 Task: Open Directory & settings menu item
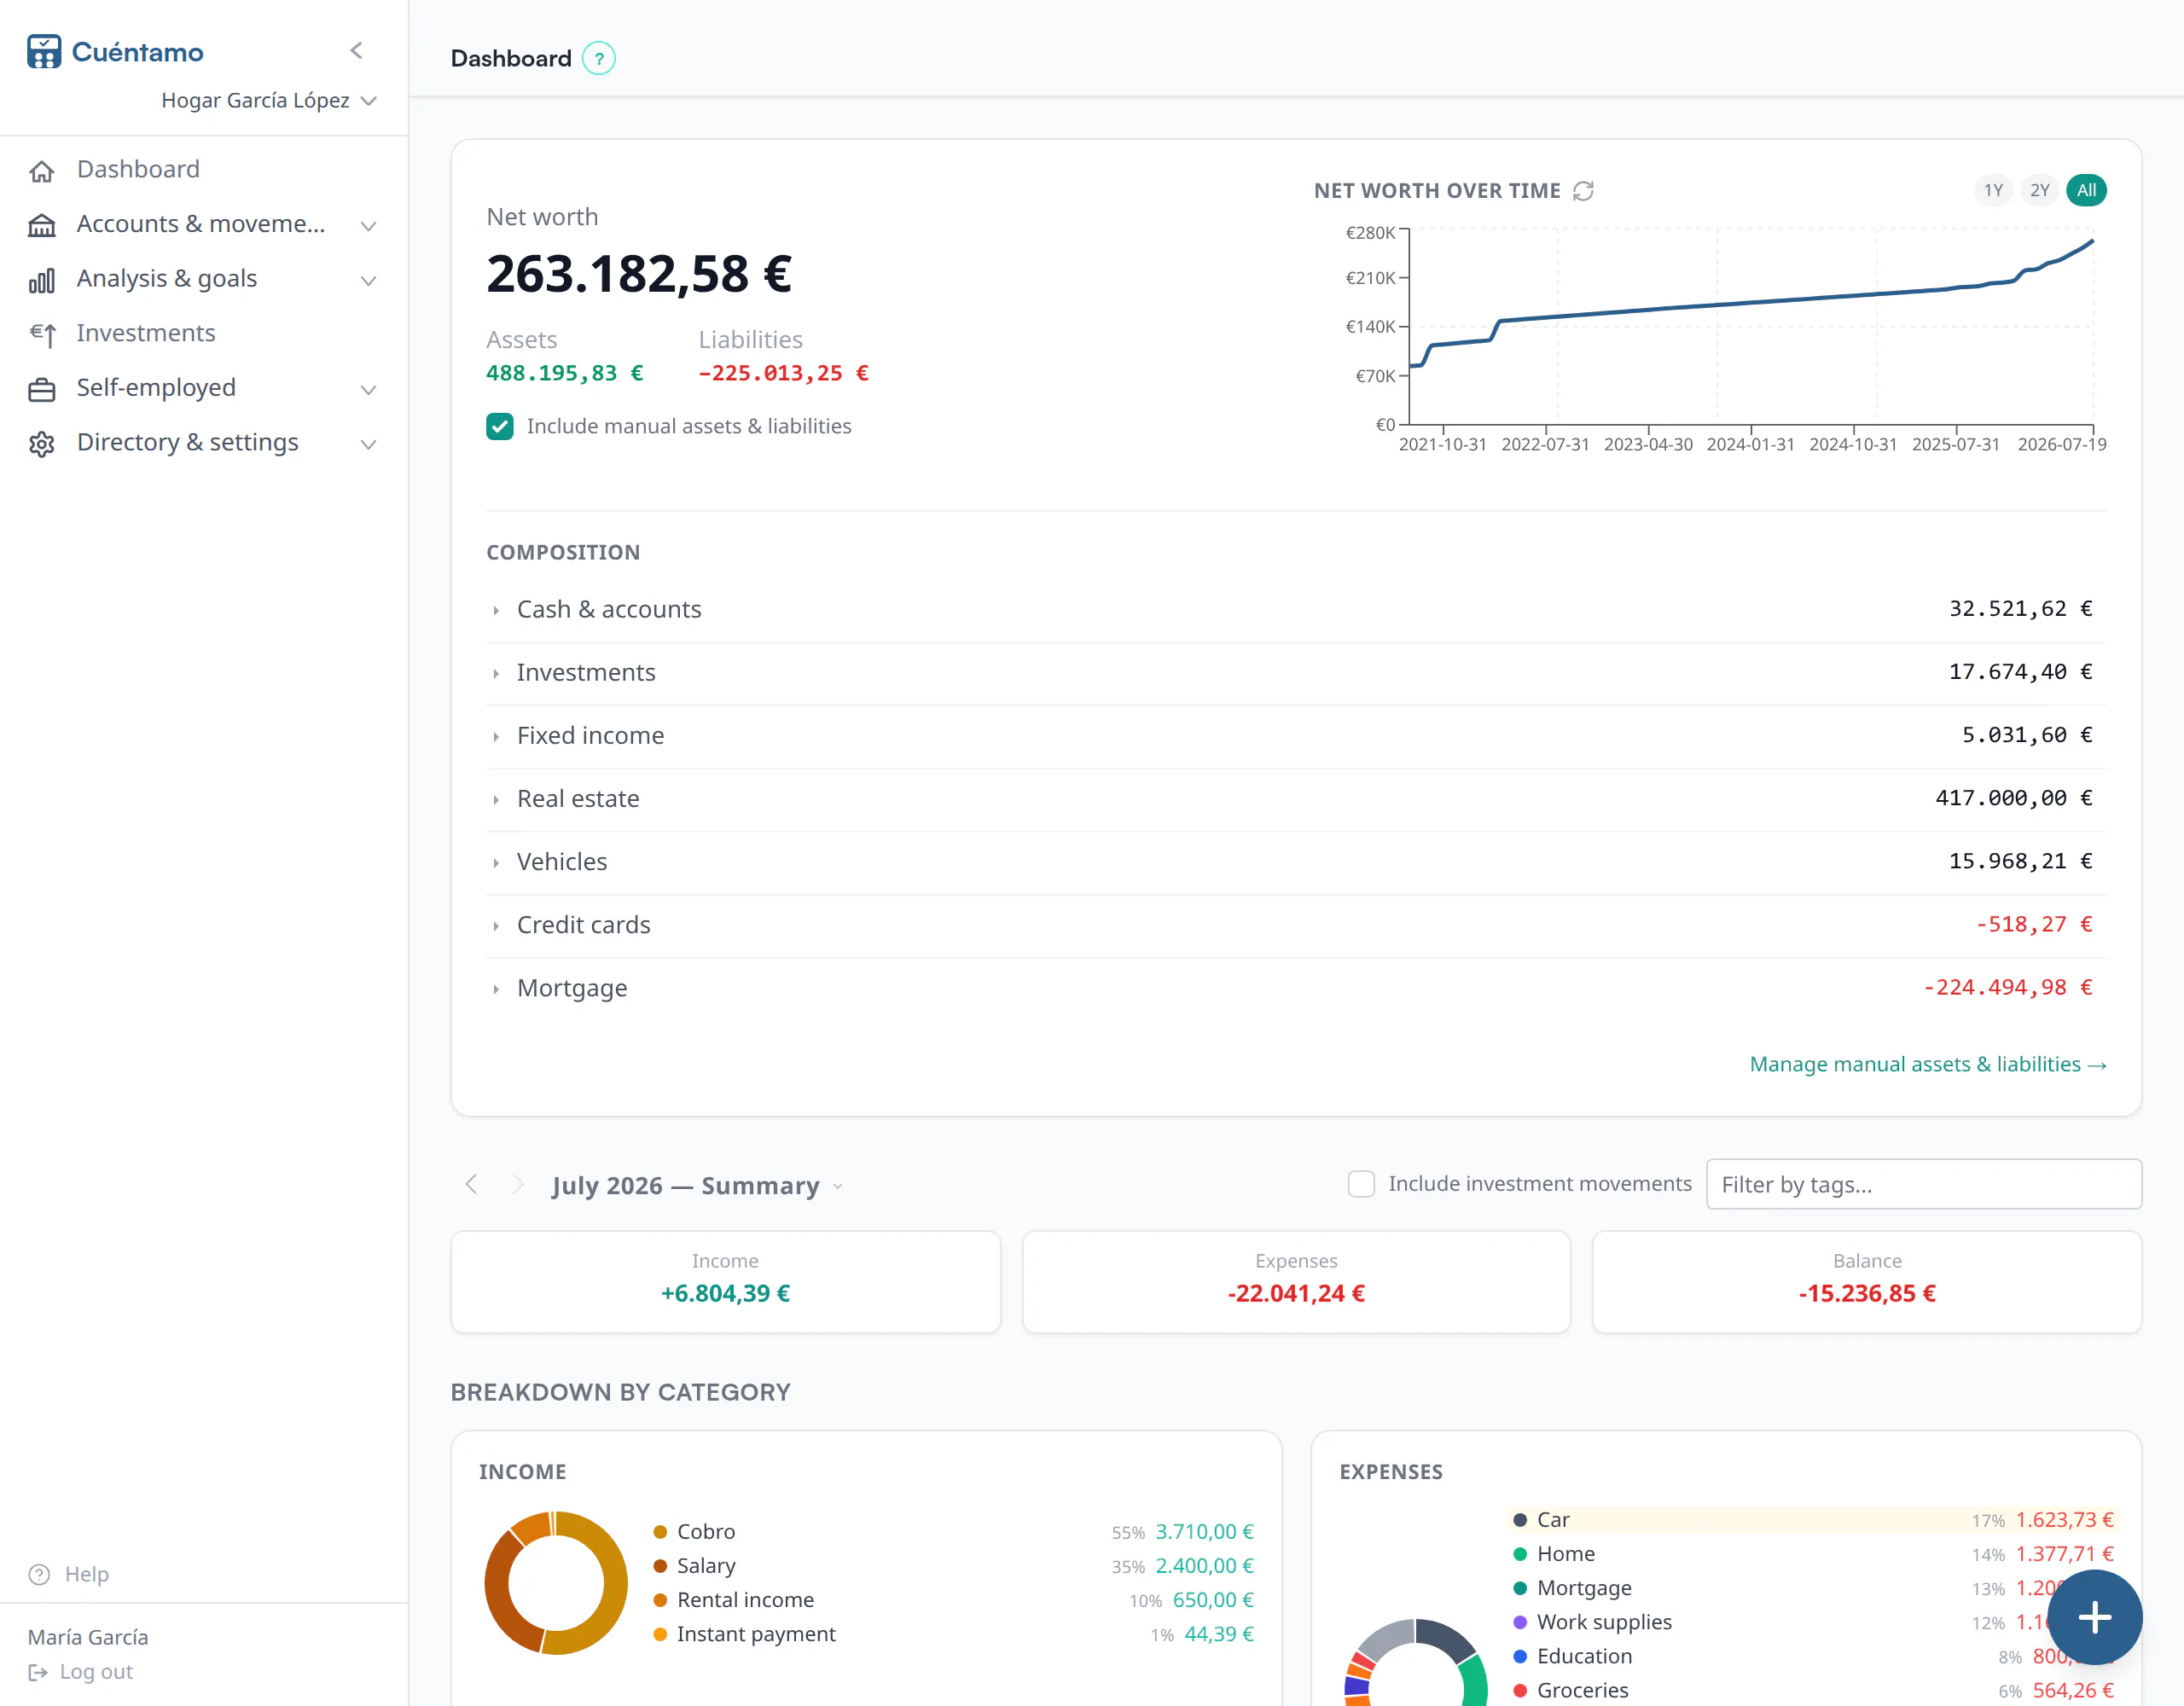[x=188, y=442]
